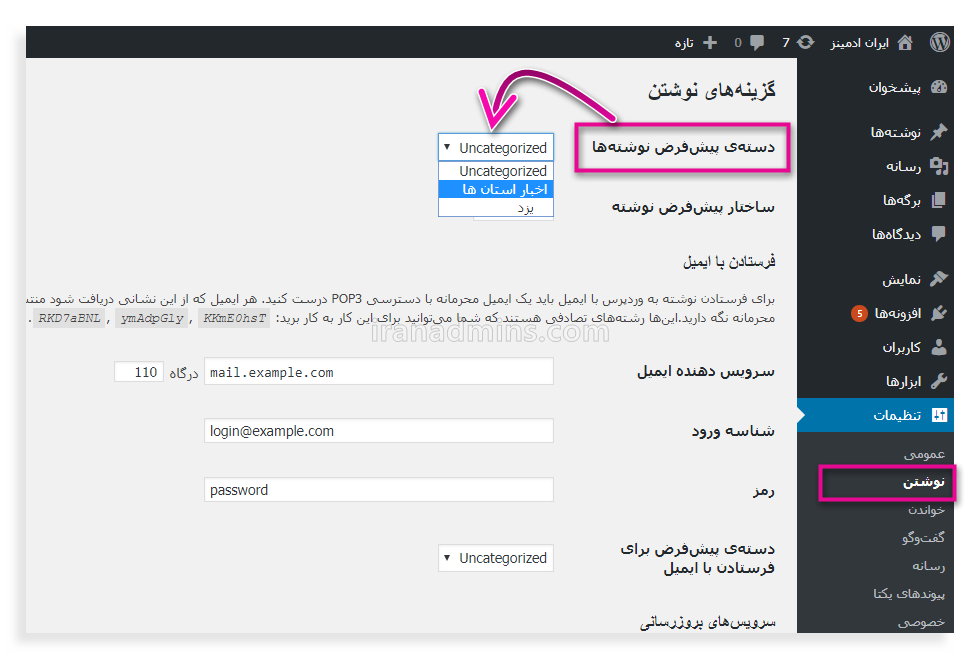Click the شناسه ورود label
The image size is (980, 659).
click(x=733, y=431)
